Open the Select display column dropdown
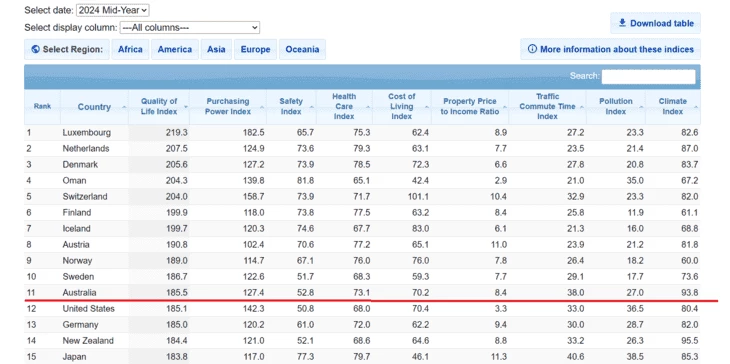The height and width of the screenshot is (364, 730). 189,27
